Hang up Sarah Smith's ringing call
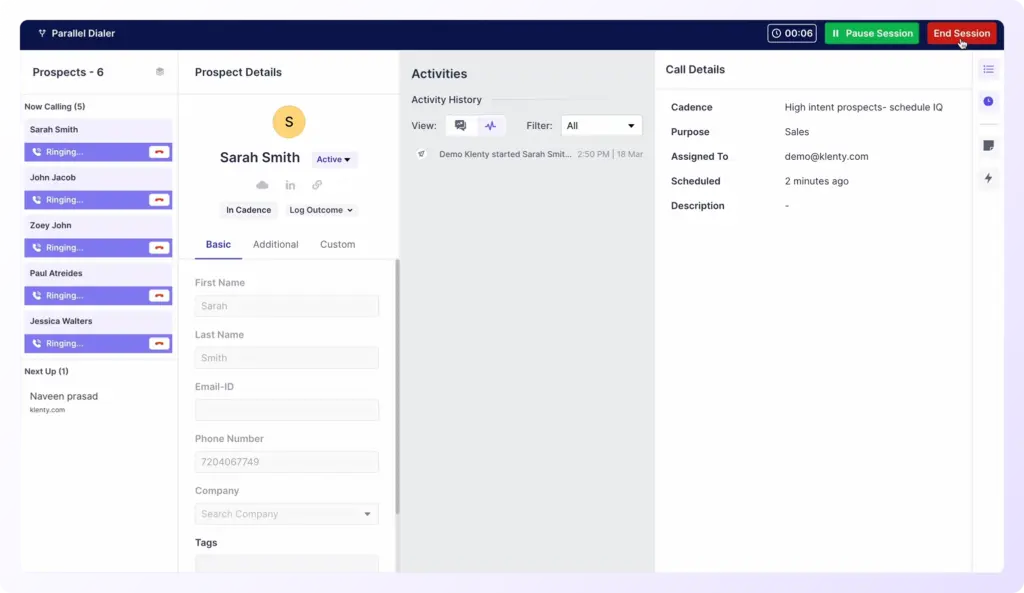Screen dimensions: 1024x593 click(x=159, y=152)
